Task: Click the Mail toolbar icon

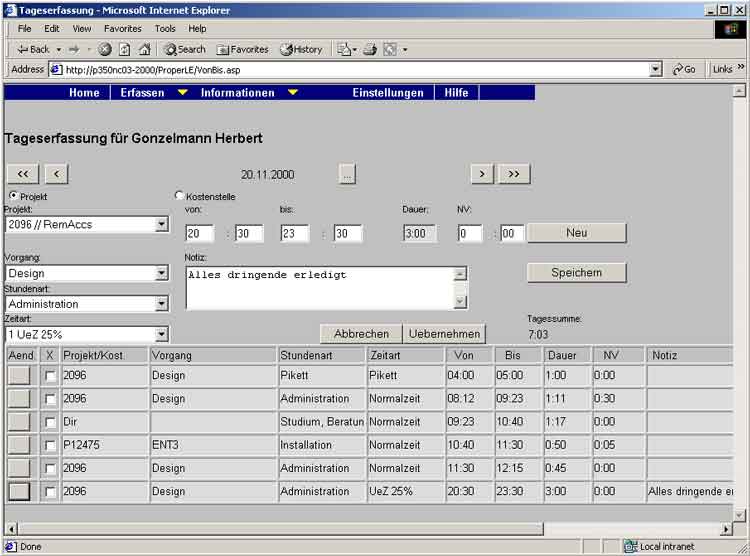Action: (344, 49)
